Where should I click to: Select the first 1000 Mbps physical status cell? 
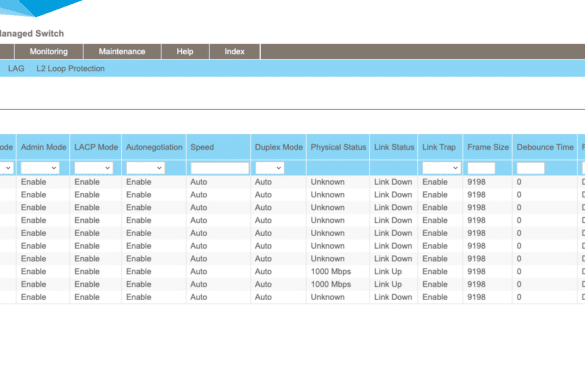pyautogui.click(x=331, y=271)
